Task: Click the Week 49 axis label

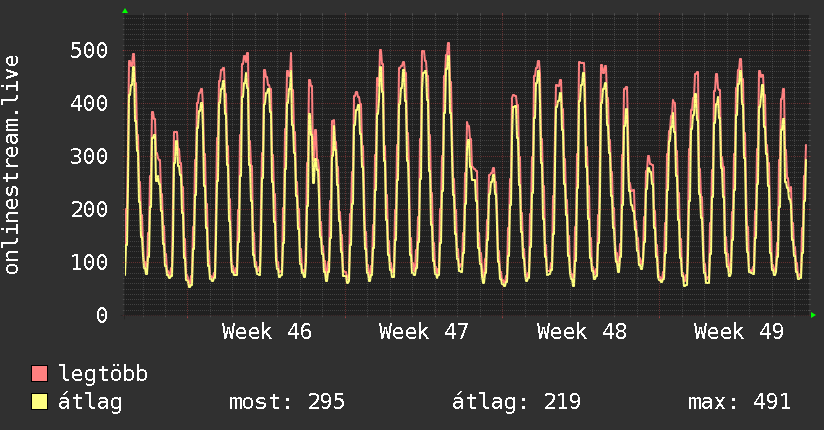Action: (x=739, y=332)
